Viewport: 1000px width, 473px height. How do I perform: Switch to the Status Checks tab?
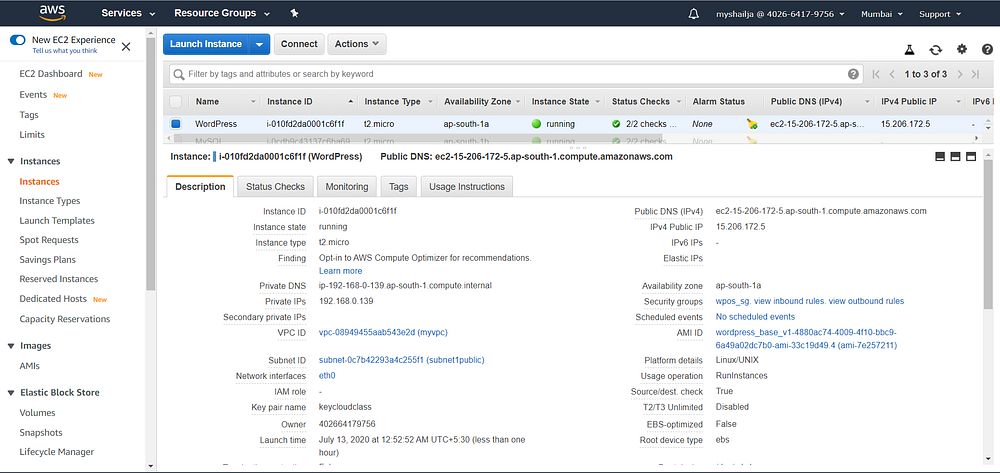(x=276, y=187)
